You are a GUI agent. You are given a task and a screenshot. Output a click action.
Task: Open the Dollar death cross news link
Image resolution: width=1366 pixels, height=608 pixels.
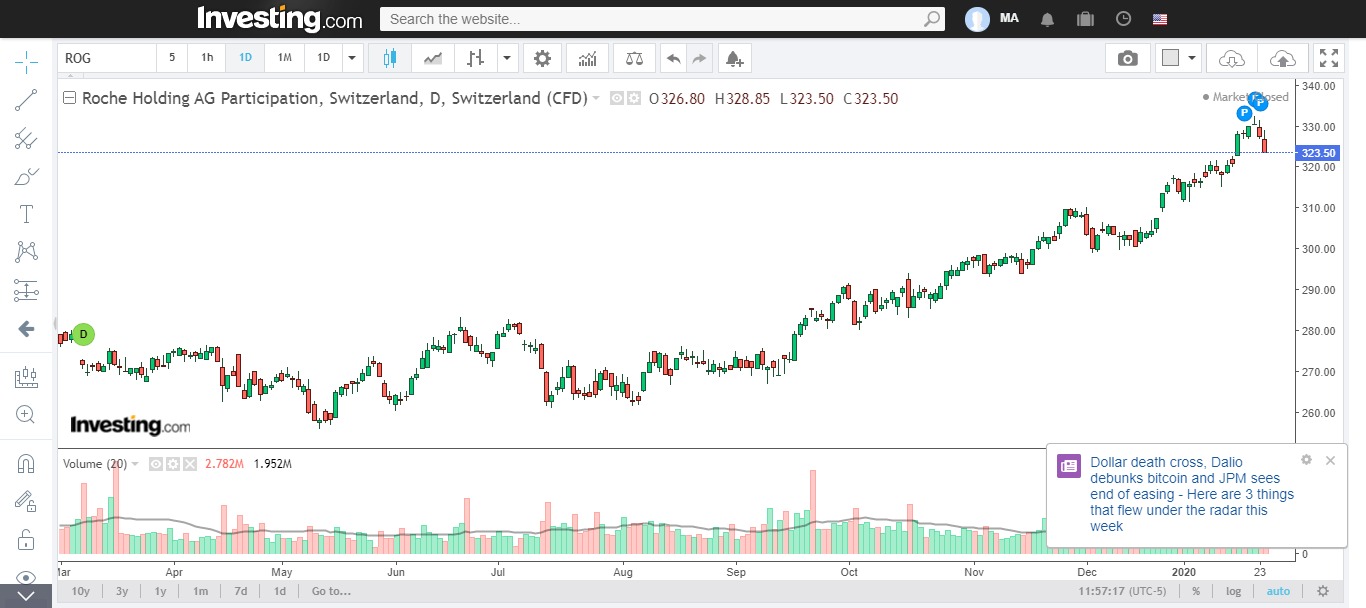[x=1191, y=494]
